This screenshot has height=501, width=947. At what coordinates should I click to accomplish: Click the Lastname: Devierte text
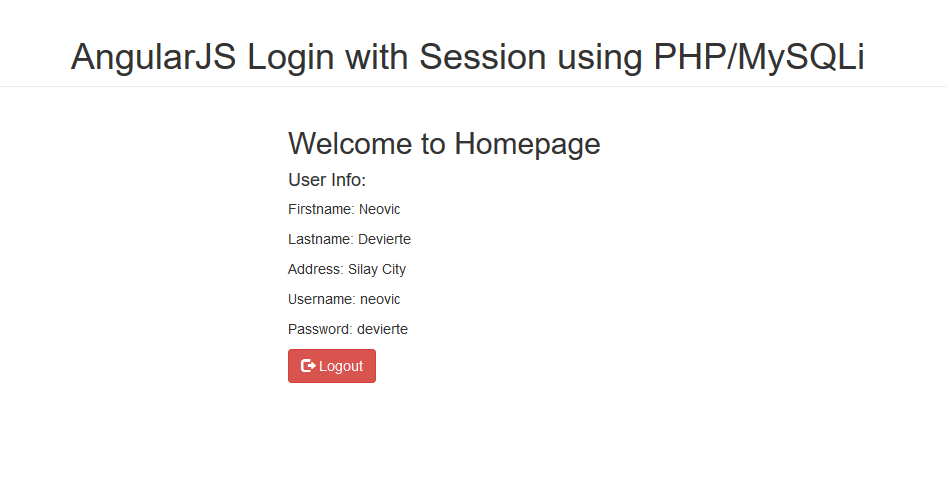coord(349,240)
